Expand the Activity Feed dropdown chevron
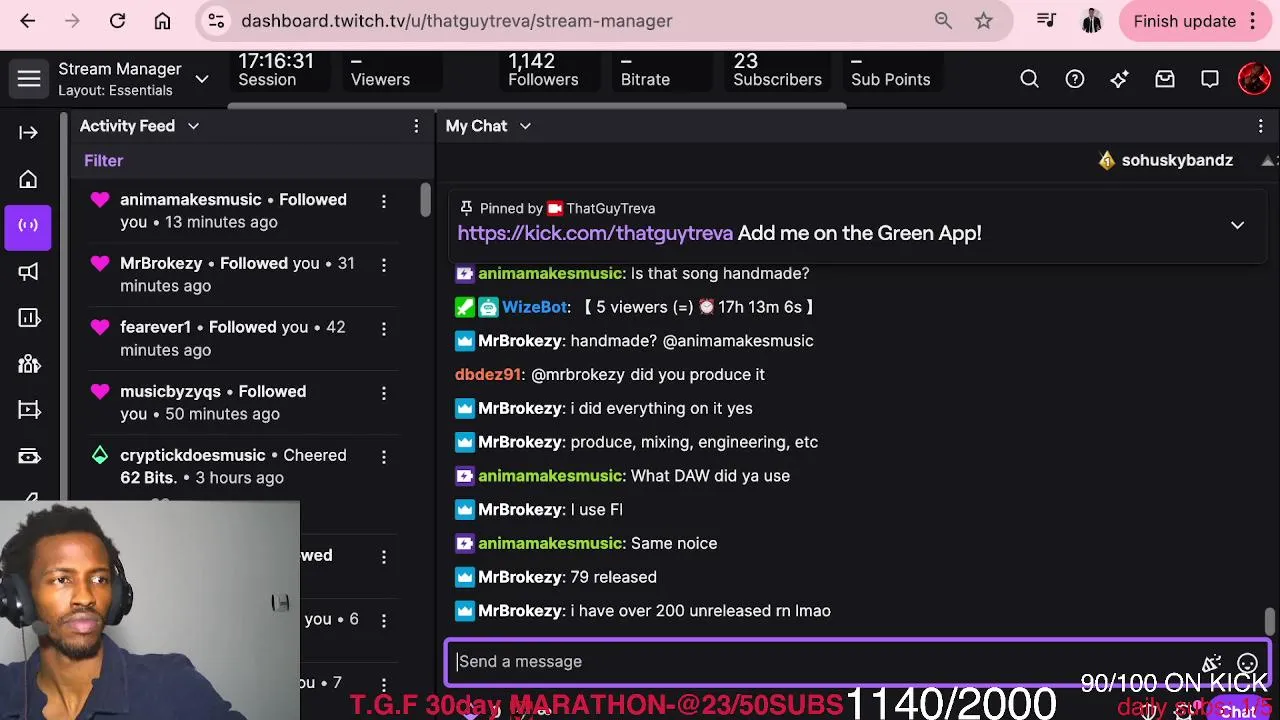The image size is (1280, 720). click(x=193, y=126)
